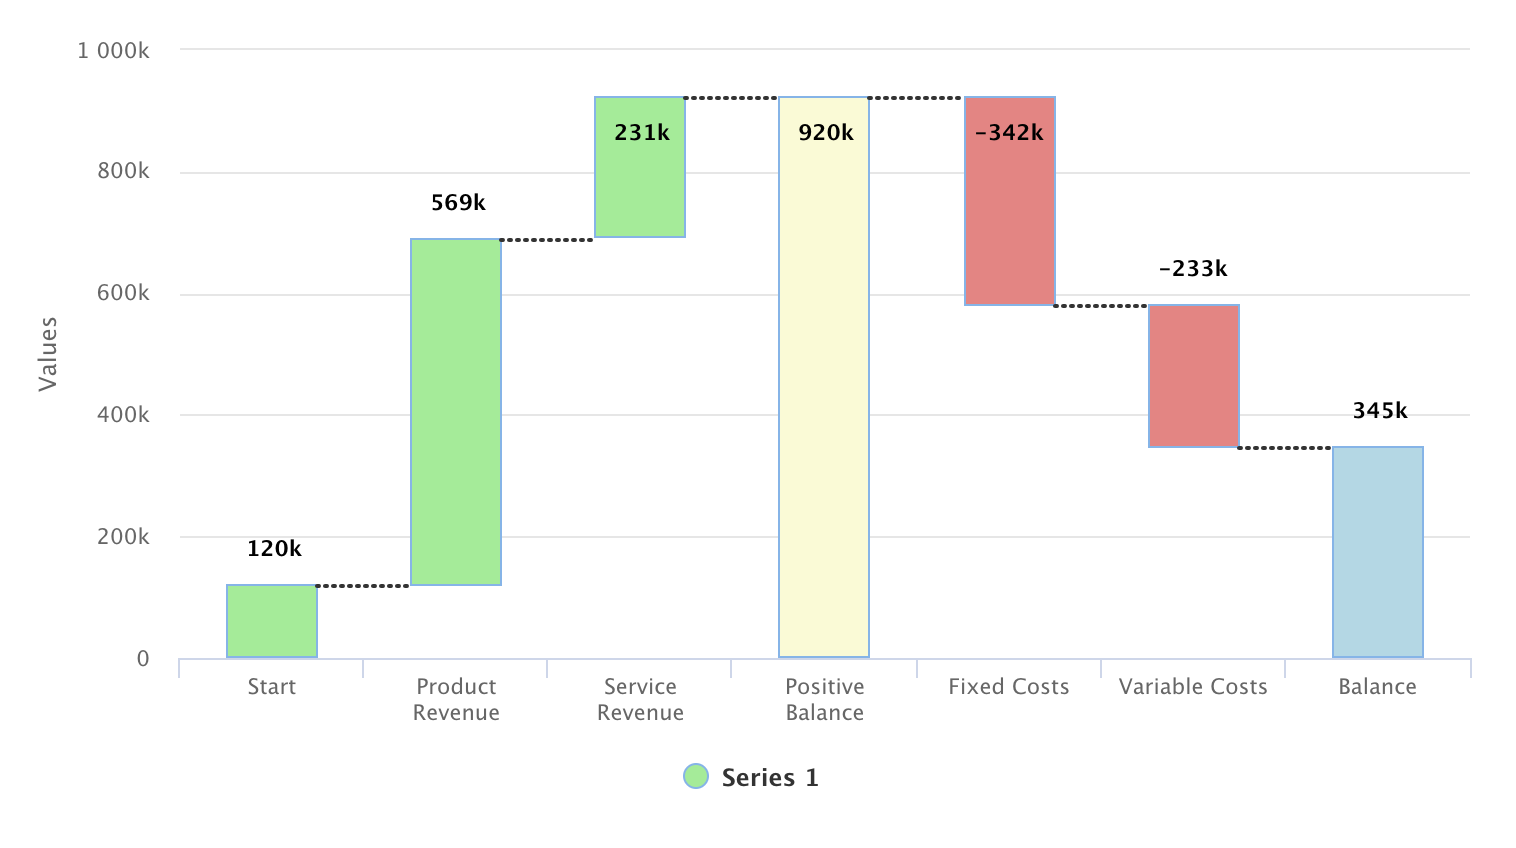Click the 345k data label
This screenshot has width=1516, height=848.
pyautogui.click(x=1380, y=411)
